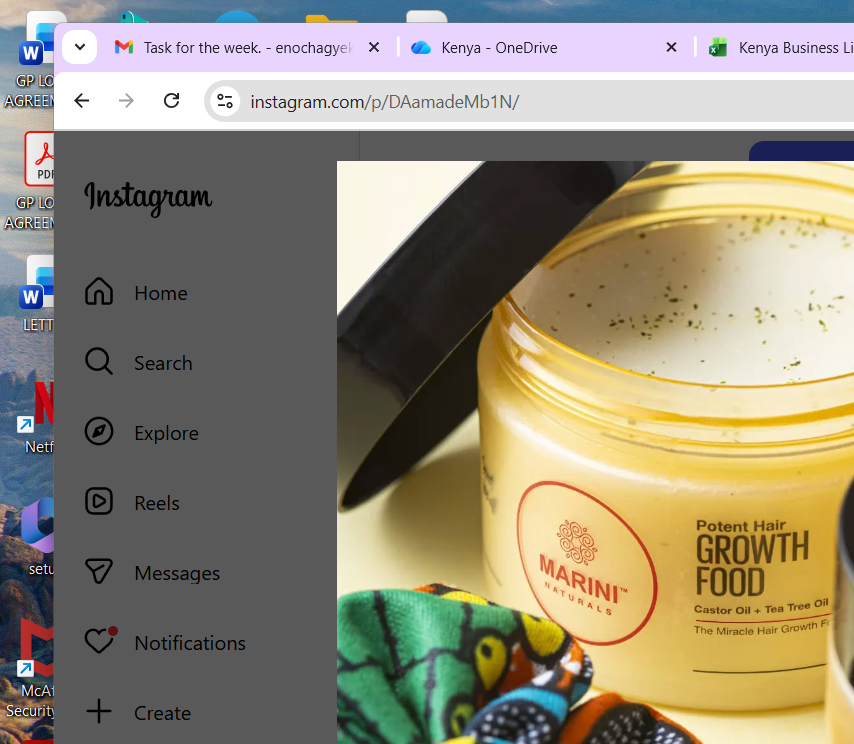Open the Messages paper-plane icon

pyautogui.click(x=99, y=571)
